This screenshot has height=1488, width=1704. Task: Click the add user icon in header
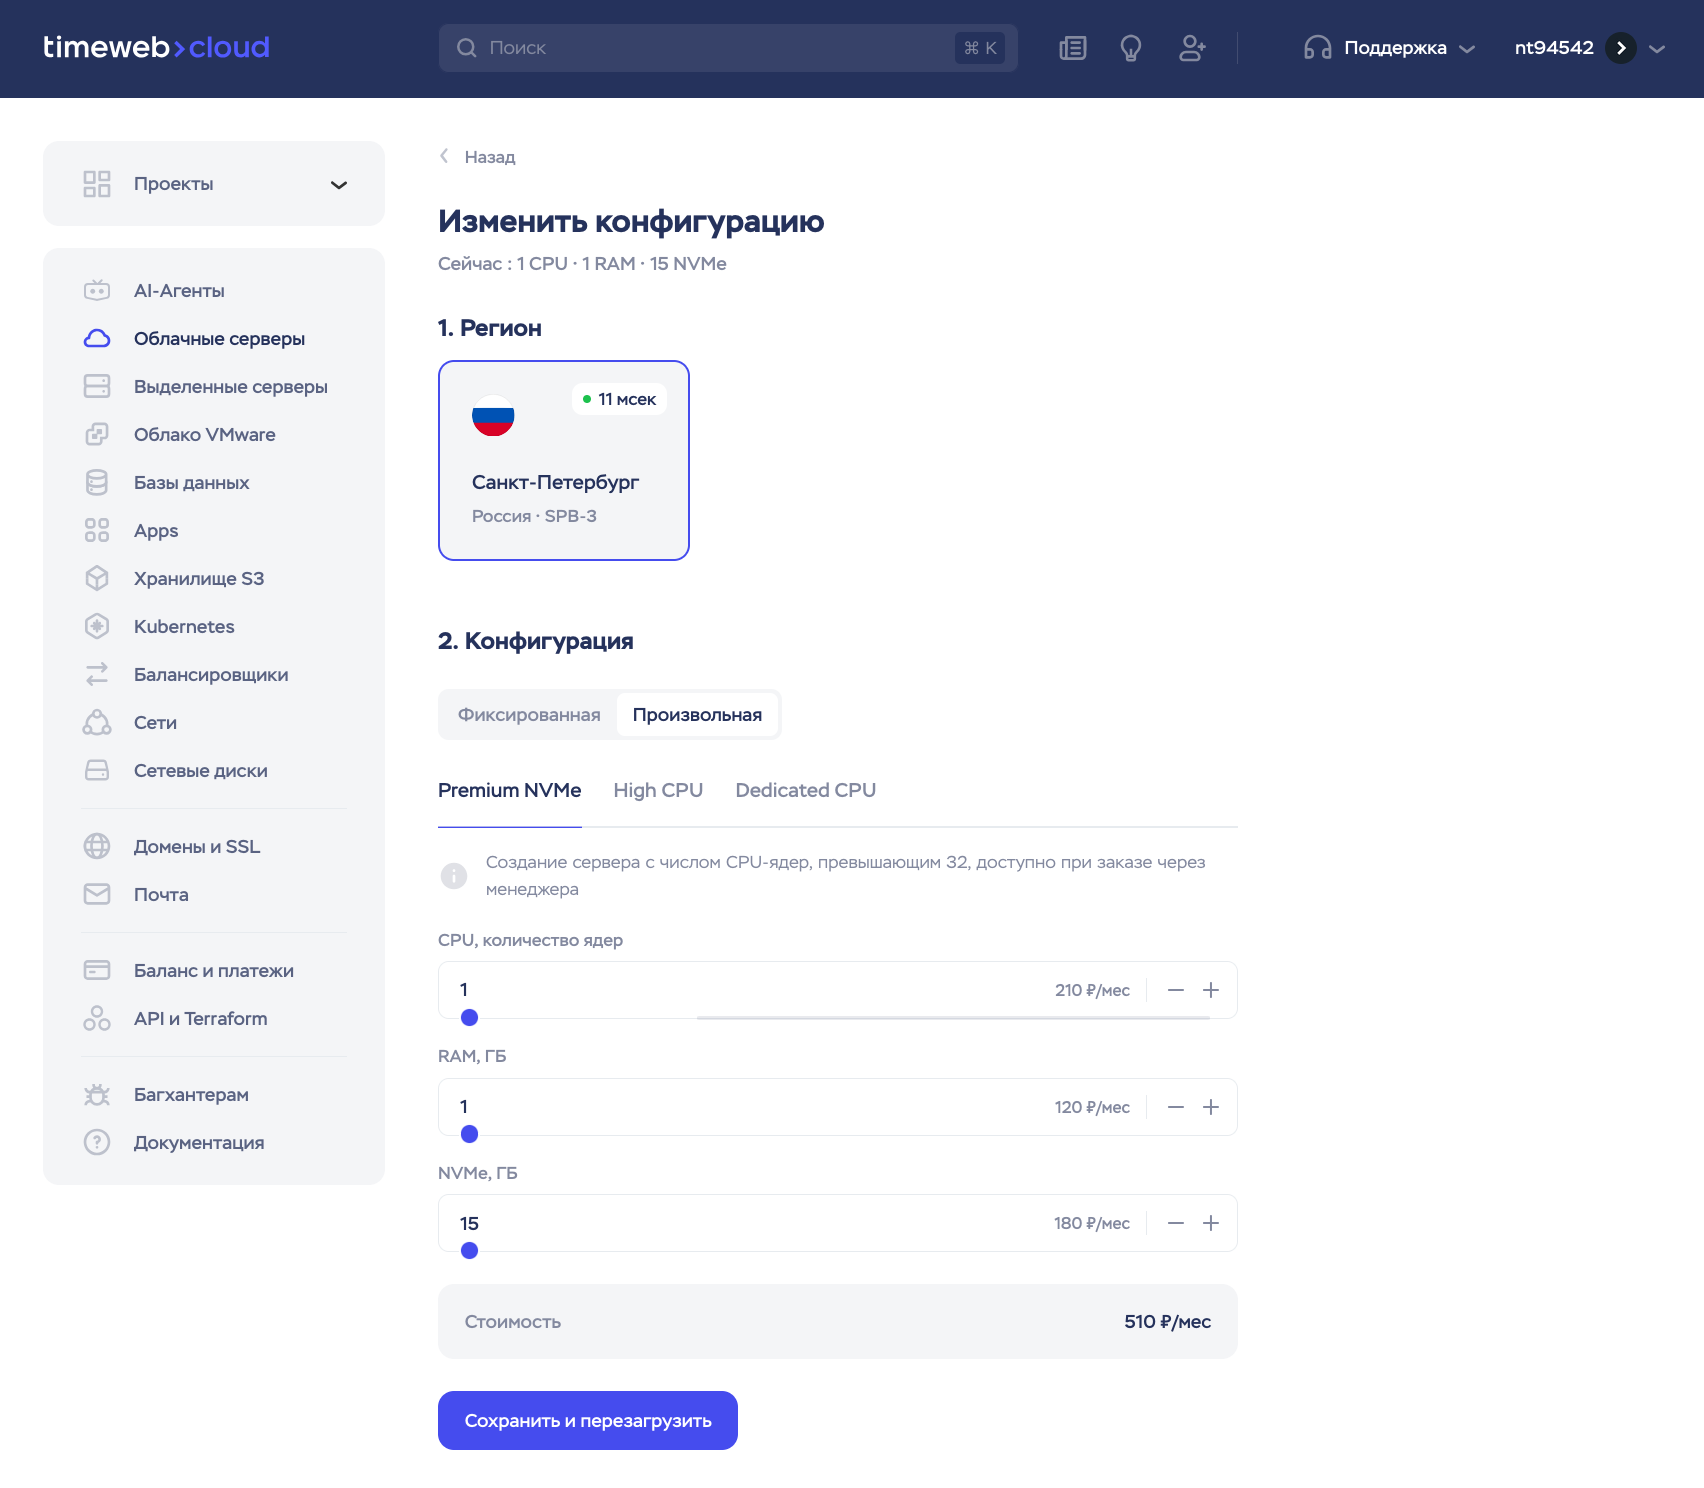click(x=1192, y=48)
